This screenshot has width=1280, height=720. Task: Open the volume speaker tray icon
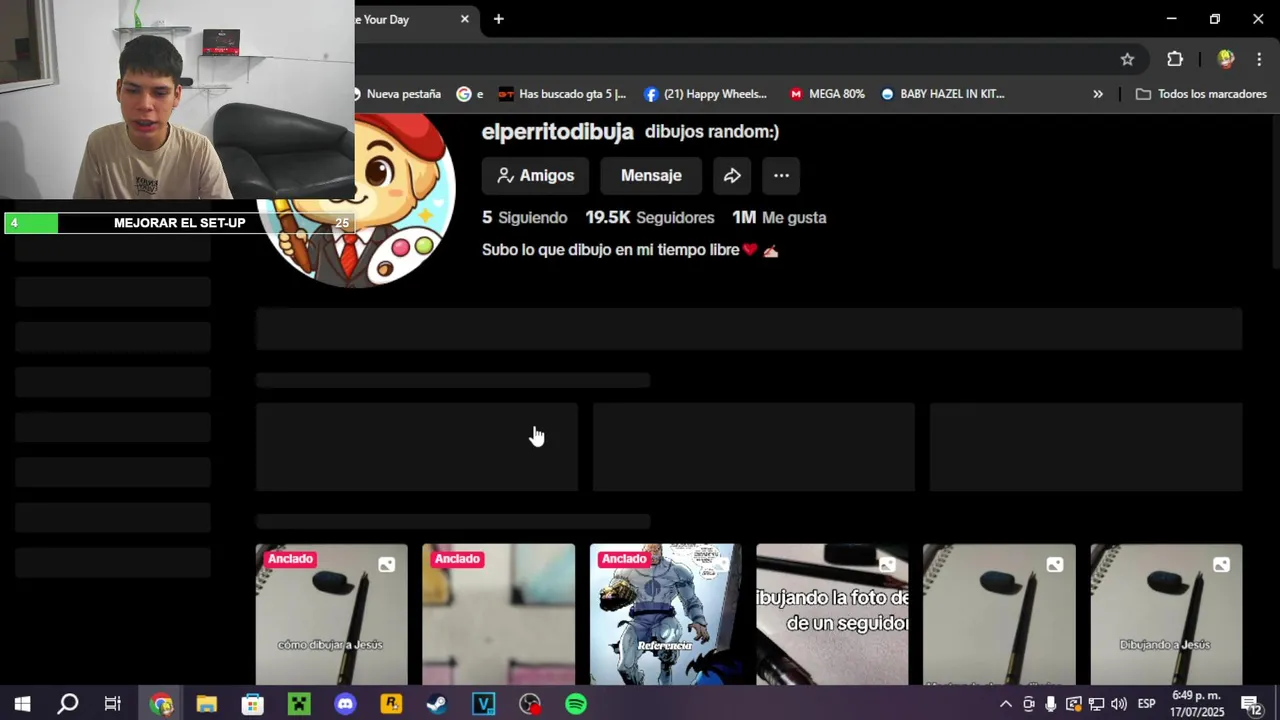click(1119, 704)
